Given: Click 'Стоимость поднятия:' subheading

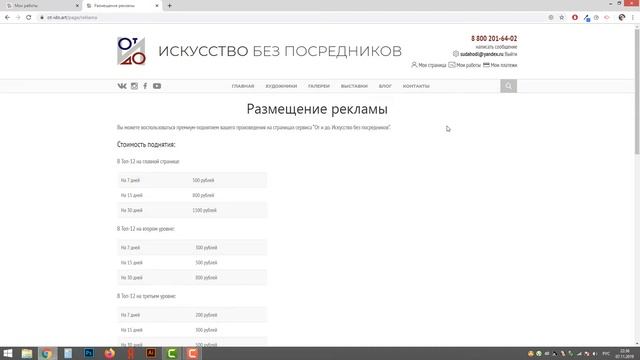Looking at the screenshot, I should (146, 144).
